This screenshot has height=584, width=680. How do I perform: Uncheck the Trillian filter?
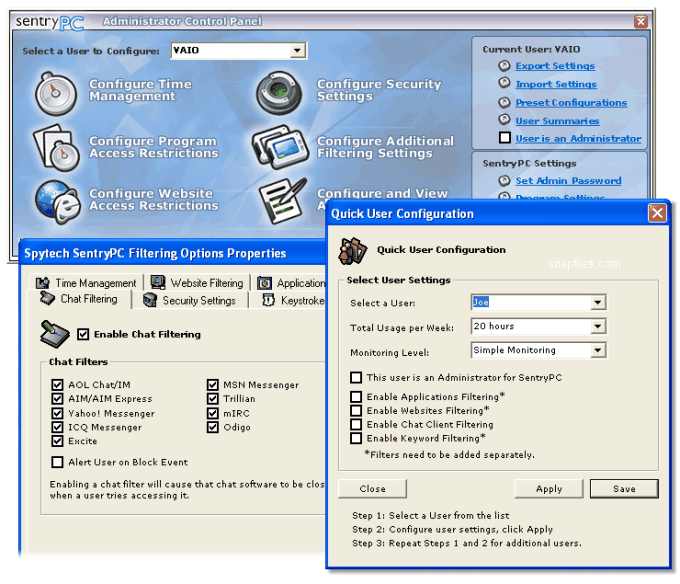[212, 398]
